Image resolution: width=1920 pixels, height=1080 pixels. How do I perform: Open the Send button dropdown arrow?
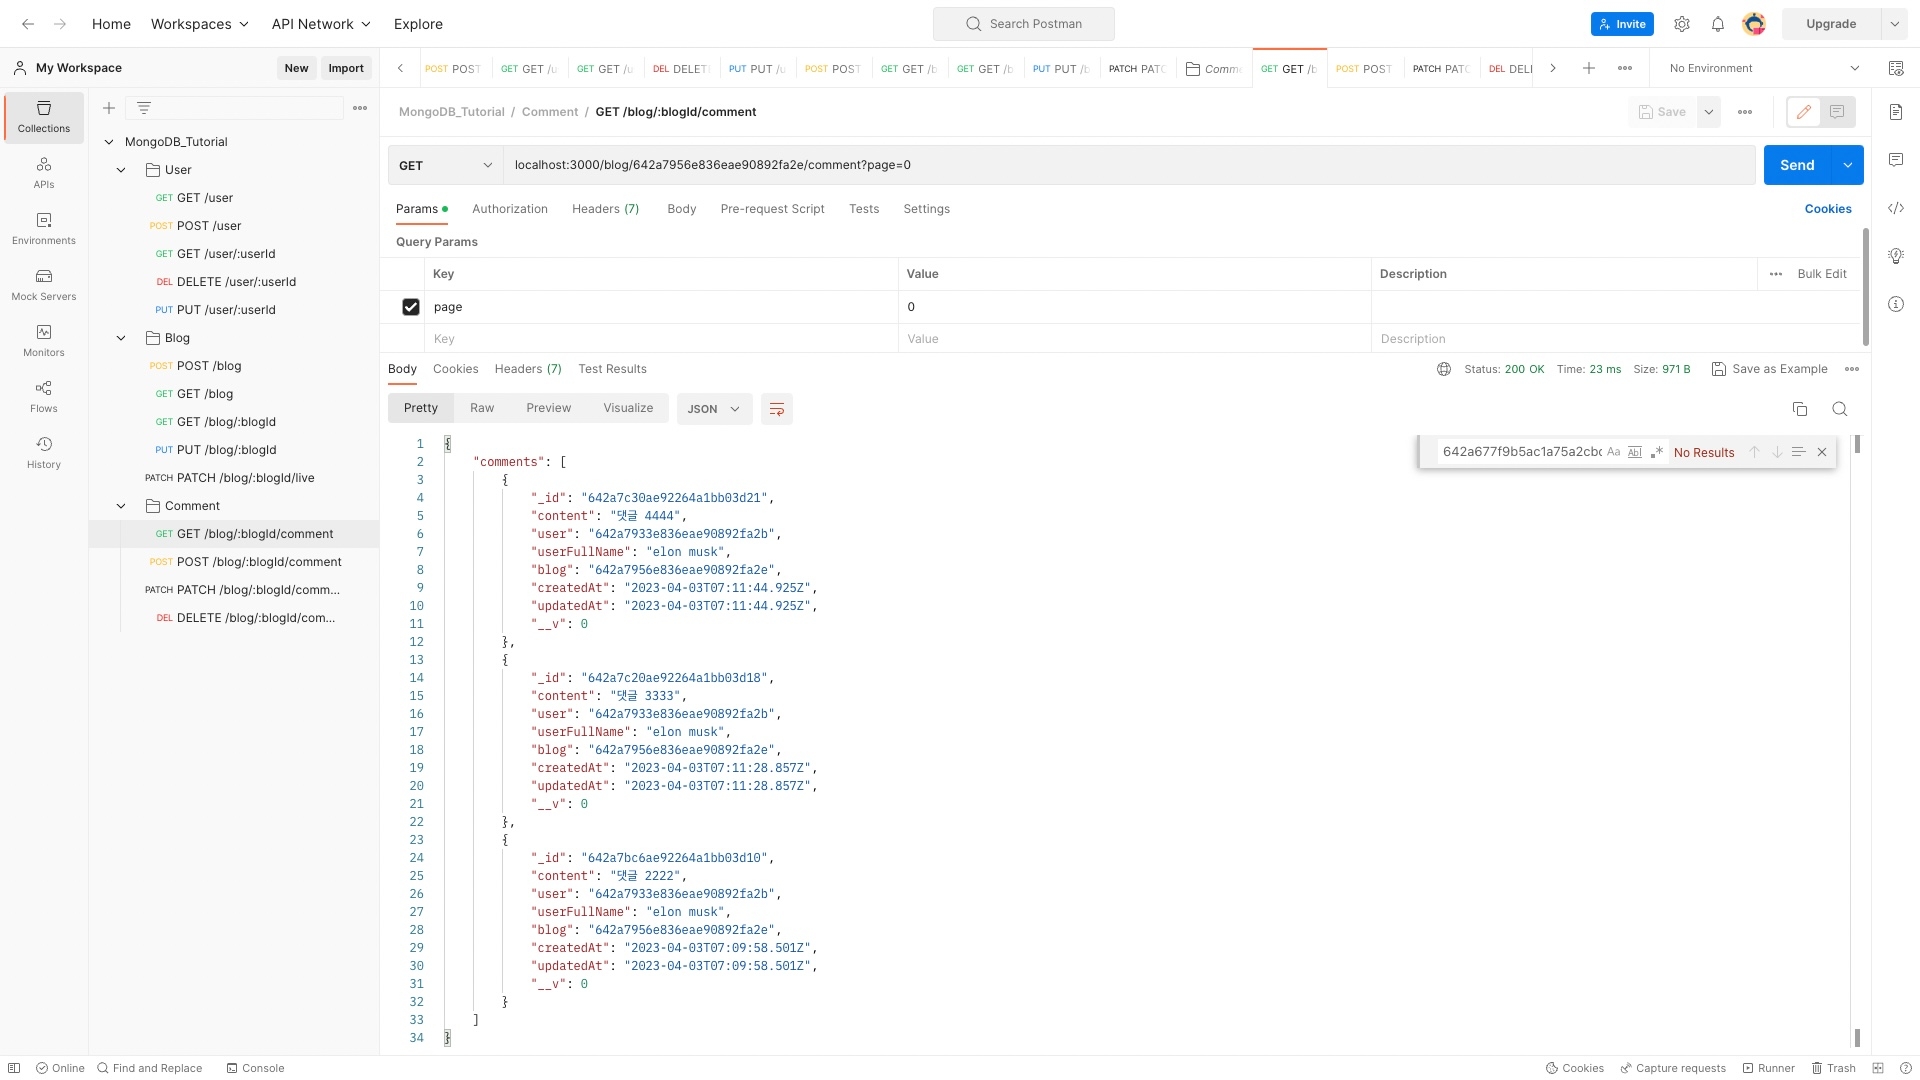tap(1848, 165)
